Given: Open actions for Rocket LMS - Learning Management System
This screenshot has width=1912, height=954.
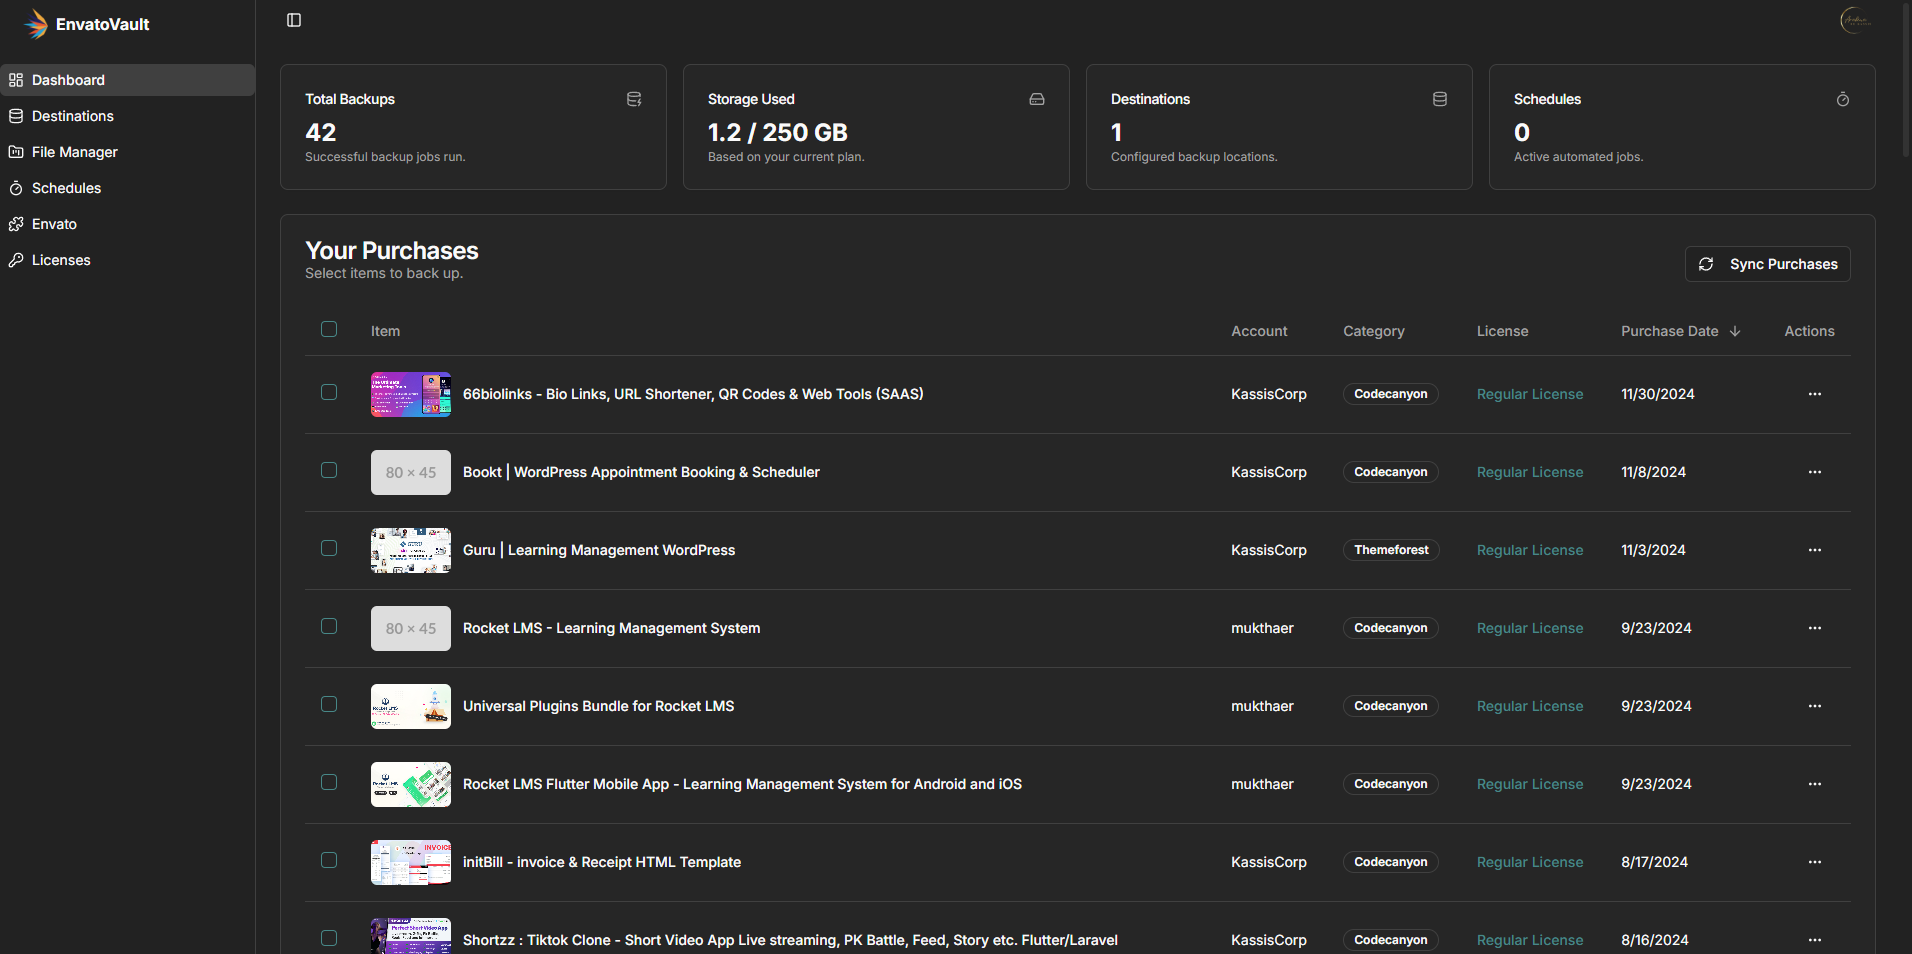Looking at the screenshot, I should (x=1815, y=628).
